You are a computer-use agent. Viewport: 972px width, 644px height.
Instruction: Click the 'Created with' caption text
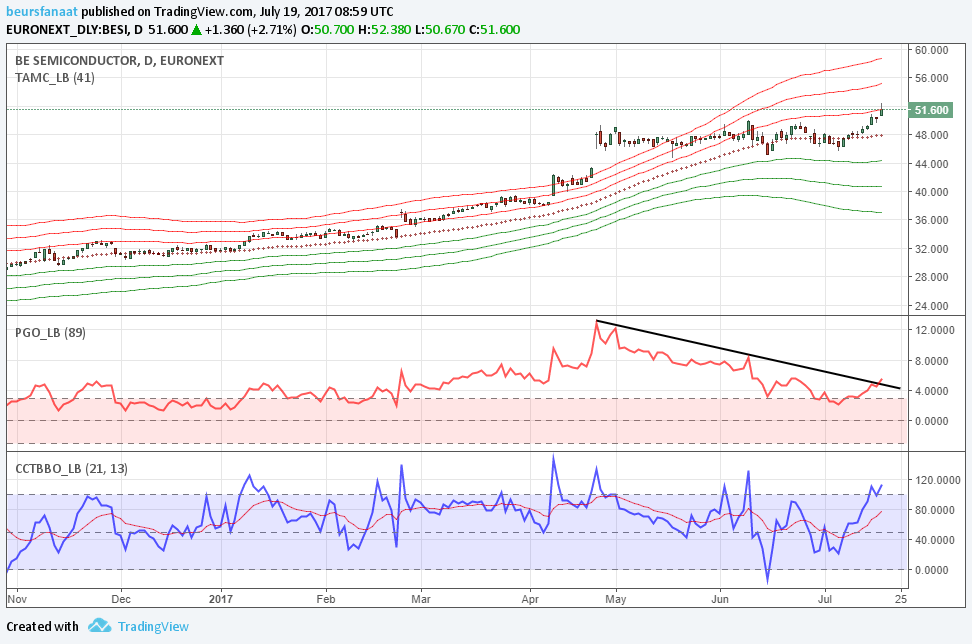point(42,627)
